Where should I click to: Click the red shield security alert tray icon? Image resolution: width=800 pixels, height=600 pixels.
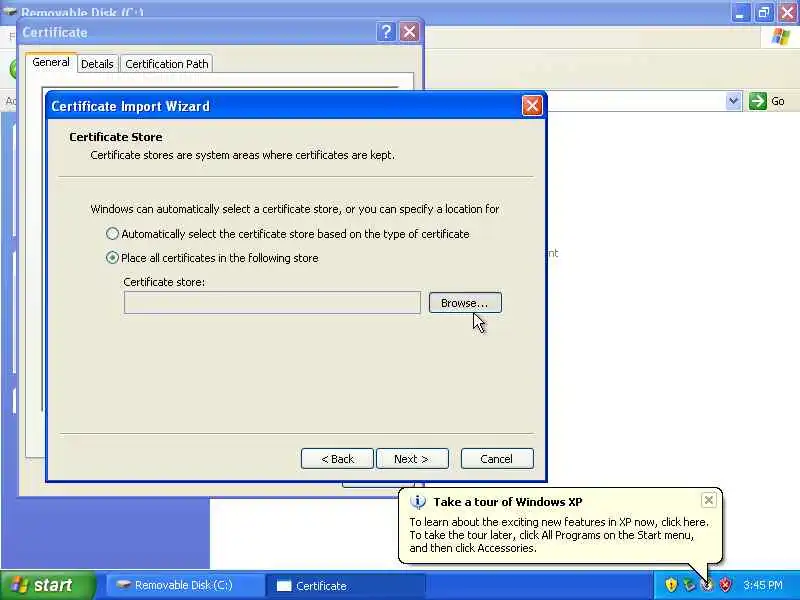pyautogui.click(x=725, y=585)
